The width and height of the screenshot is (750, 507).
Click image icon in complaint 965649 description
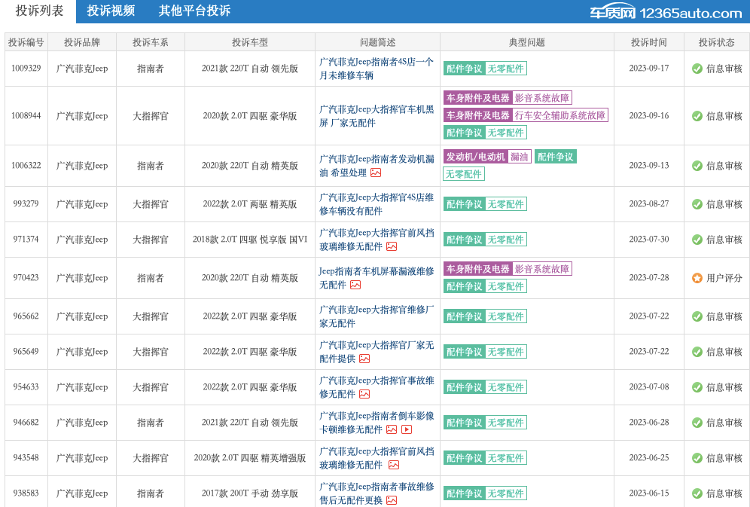(364, 358)
